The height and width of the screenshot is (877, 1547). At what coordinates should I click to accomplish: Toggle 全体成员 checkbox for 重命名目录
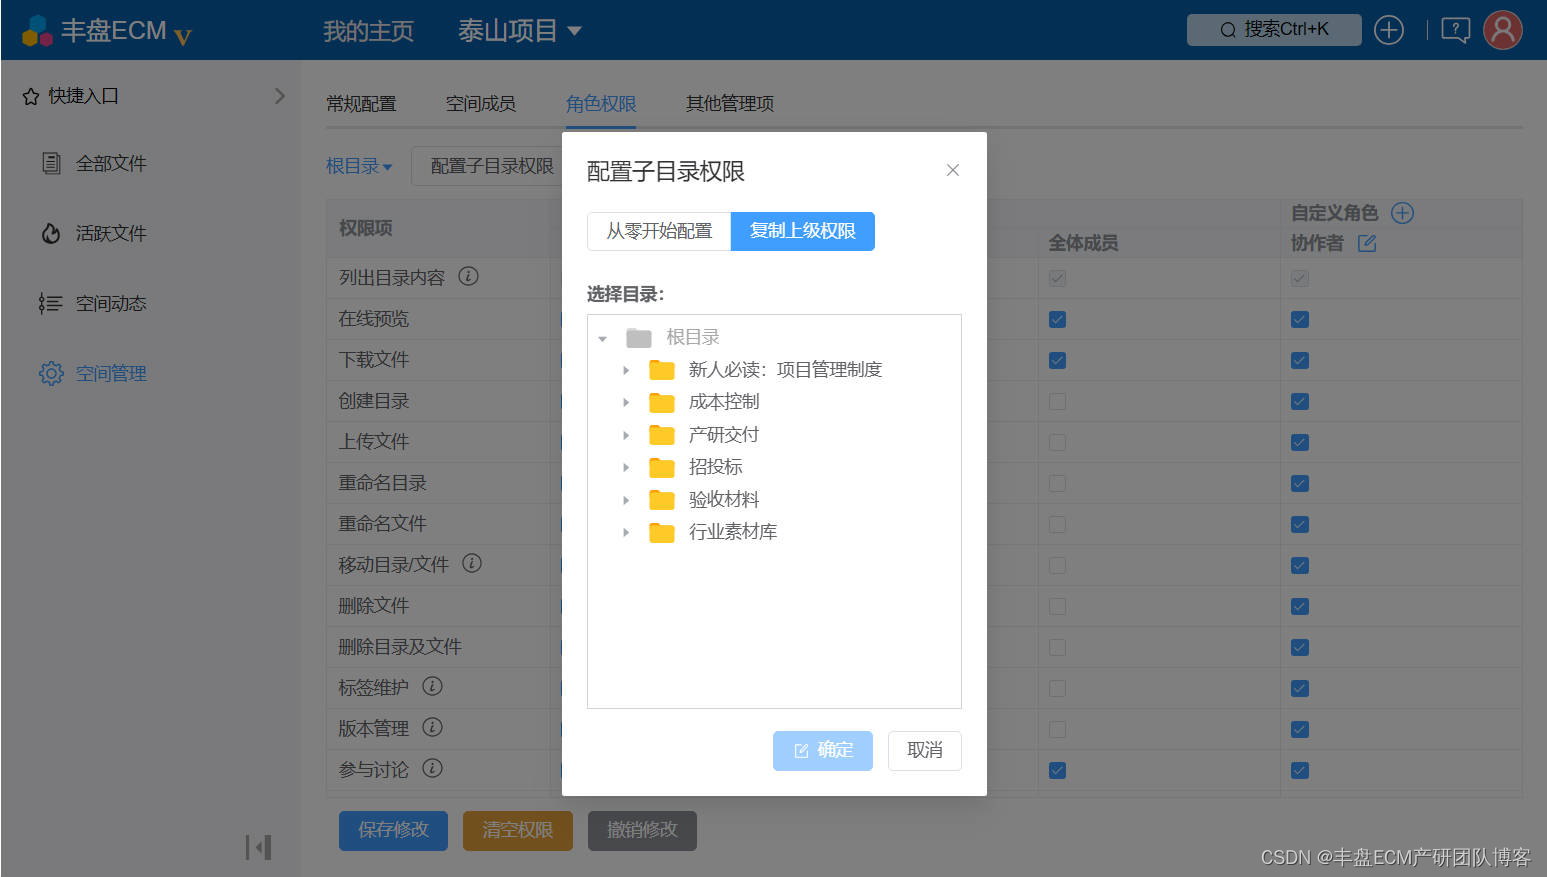tap(1057, 484)
